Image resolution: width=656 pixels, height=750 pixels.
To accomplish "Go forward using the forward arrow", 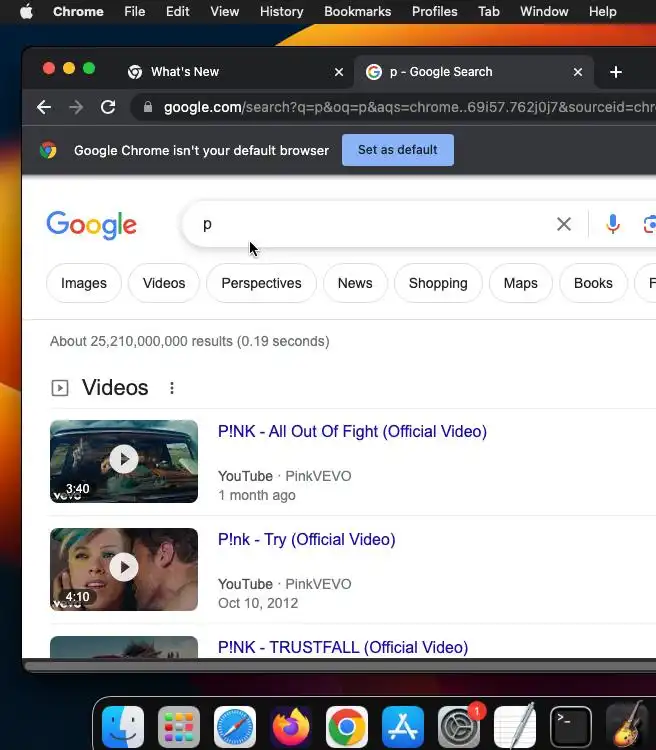I will [76, 107].
